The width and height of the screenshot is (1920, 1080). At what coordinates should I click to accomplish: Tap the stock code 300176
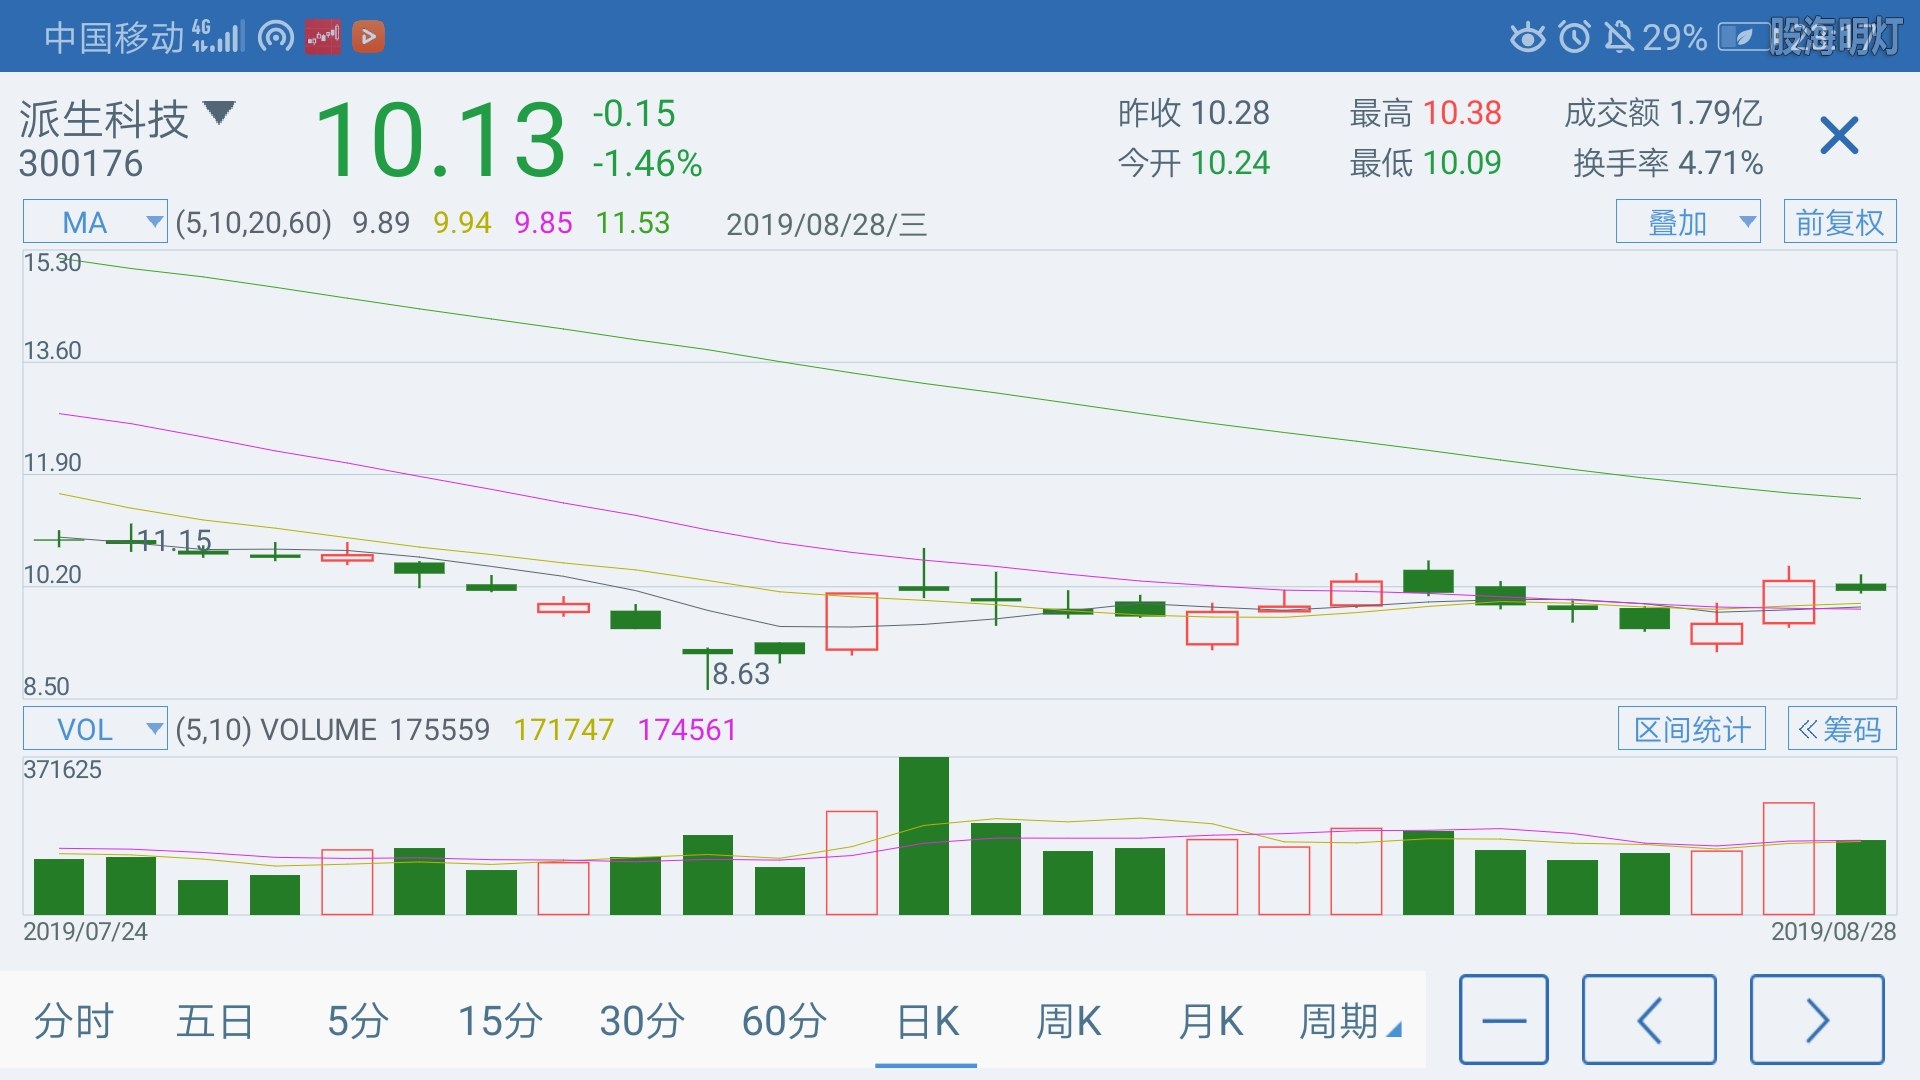81,163
